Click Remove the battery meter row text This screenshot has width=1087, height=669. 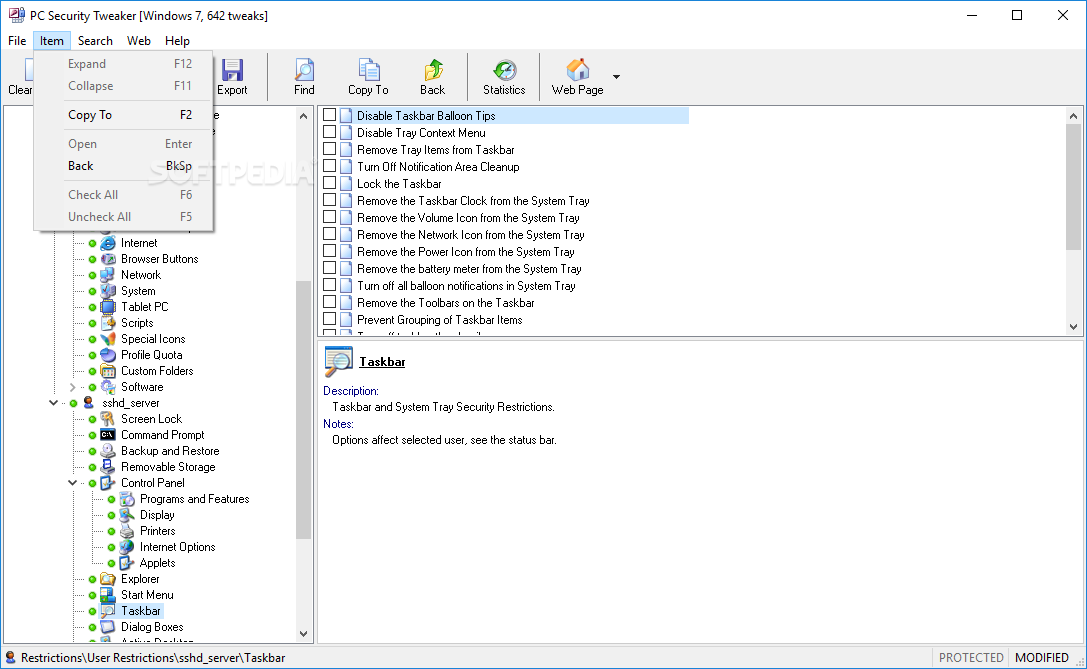click(x=469, y=269)
